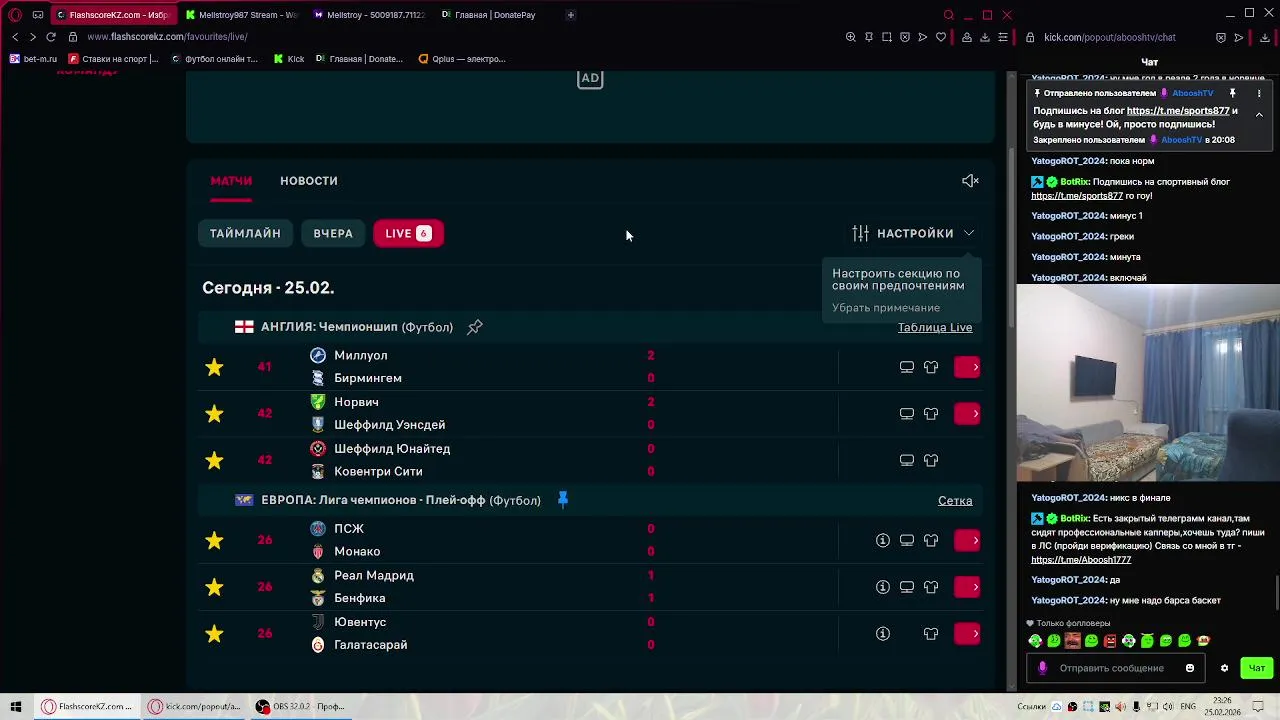This screenshot has height=720, width=1280.
Task: Open TV broadcast icon for Реал Мадрид match
Action: coord(907,587)
